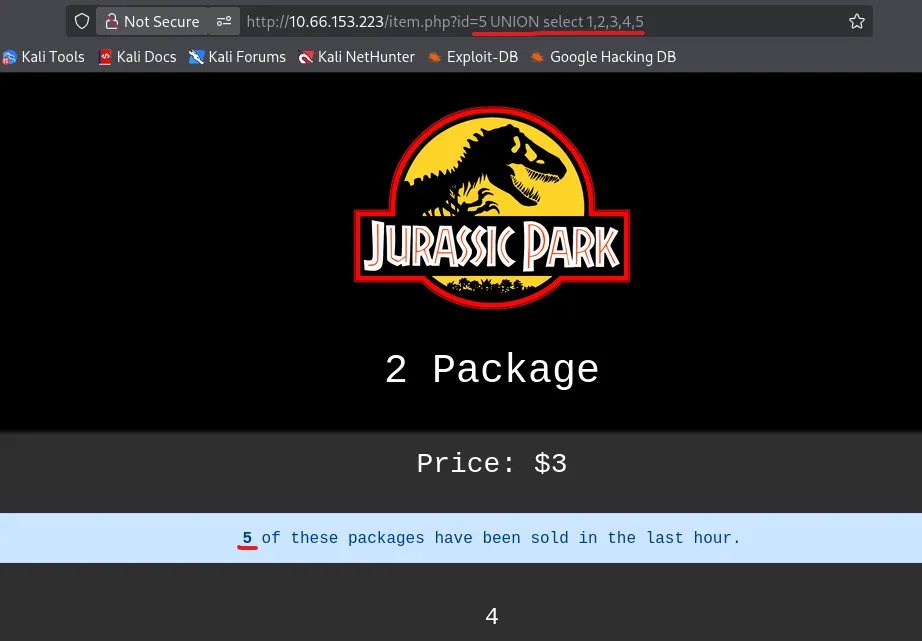
Task: Click the "Not Secure" label text
Action: (161, 21)
